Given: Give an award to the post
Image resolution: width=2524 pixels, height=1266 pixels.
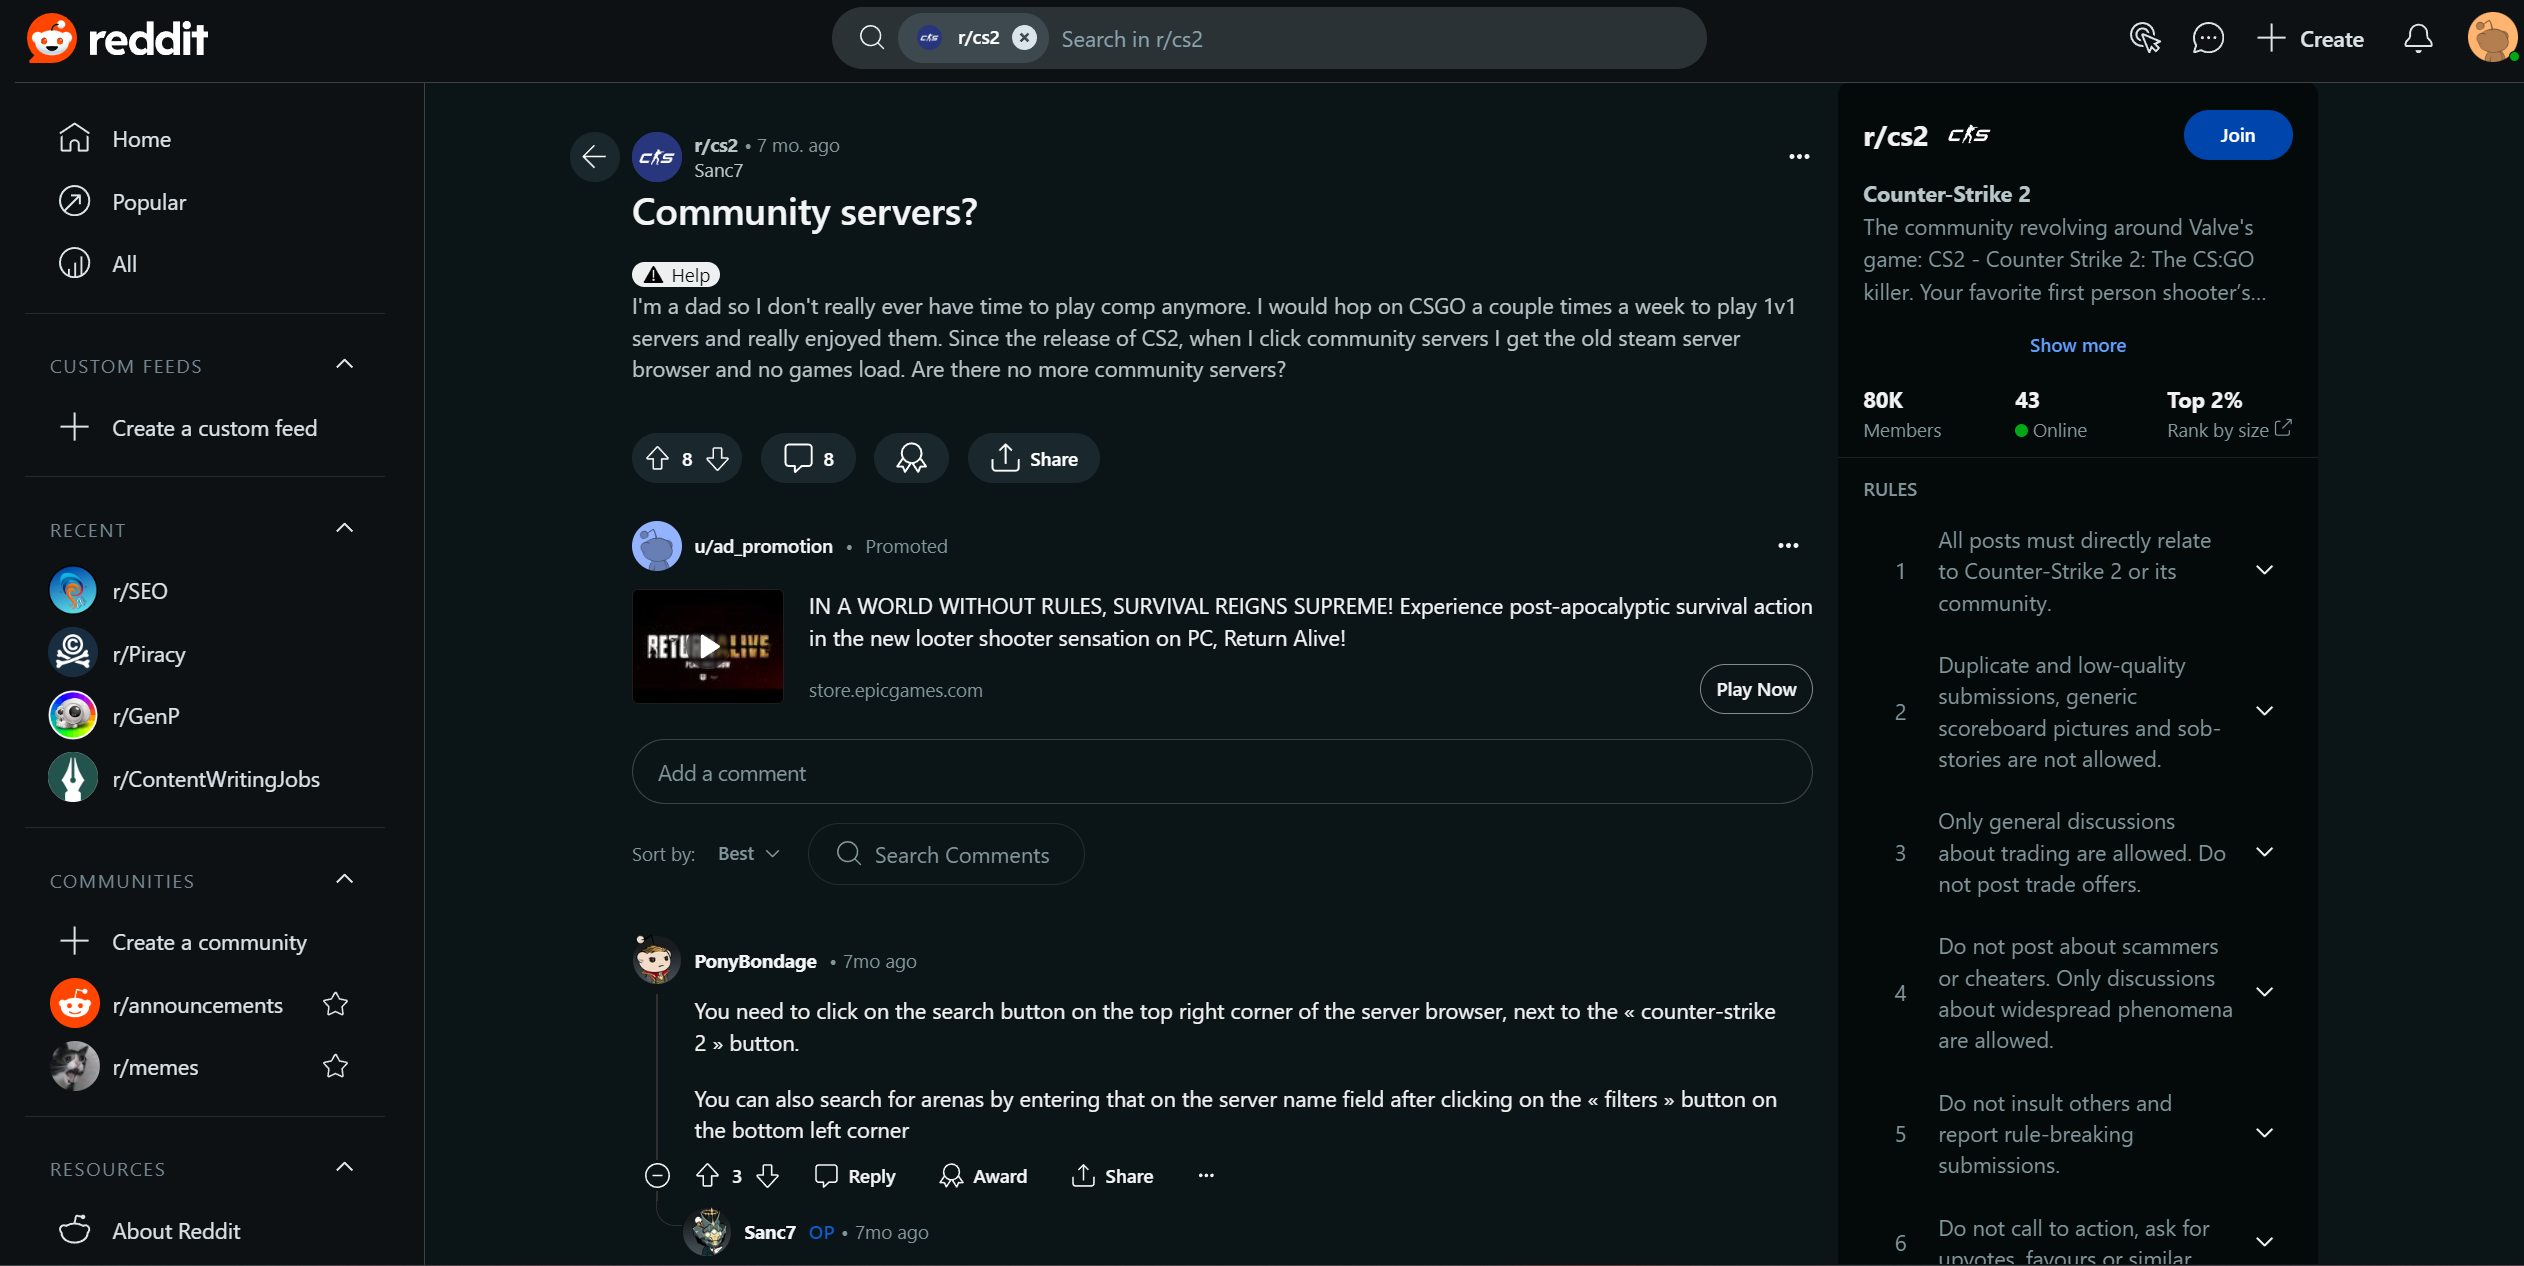Looking at the screenshot, I should tap(911, 459).
